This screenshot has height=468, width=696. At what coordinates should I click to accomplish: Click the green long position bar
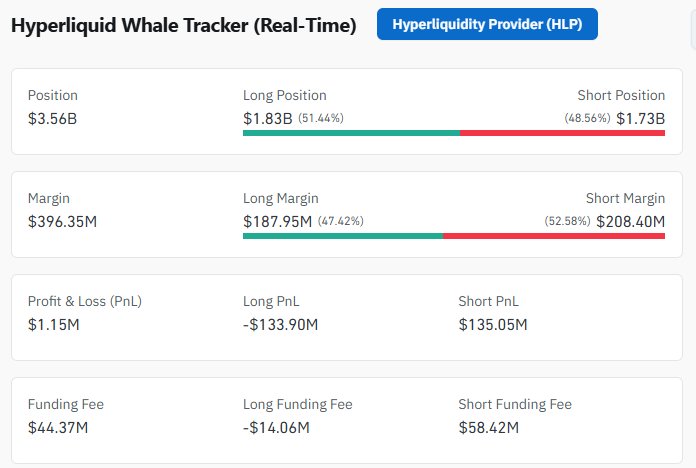point(351,133)
